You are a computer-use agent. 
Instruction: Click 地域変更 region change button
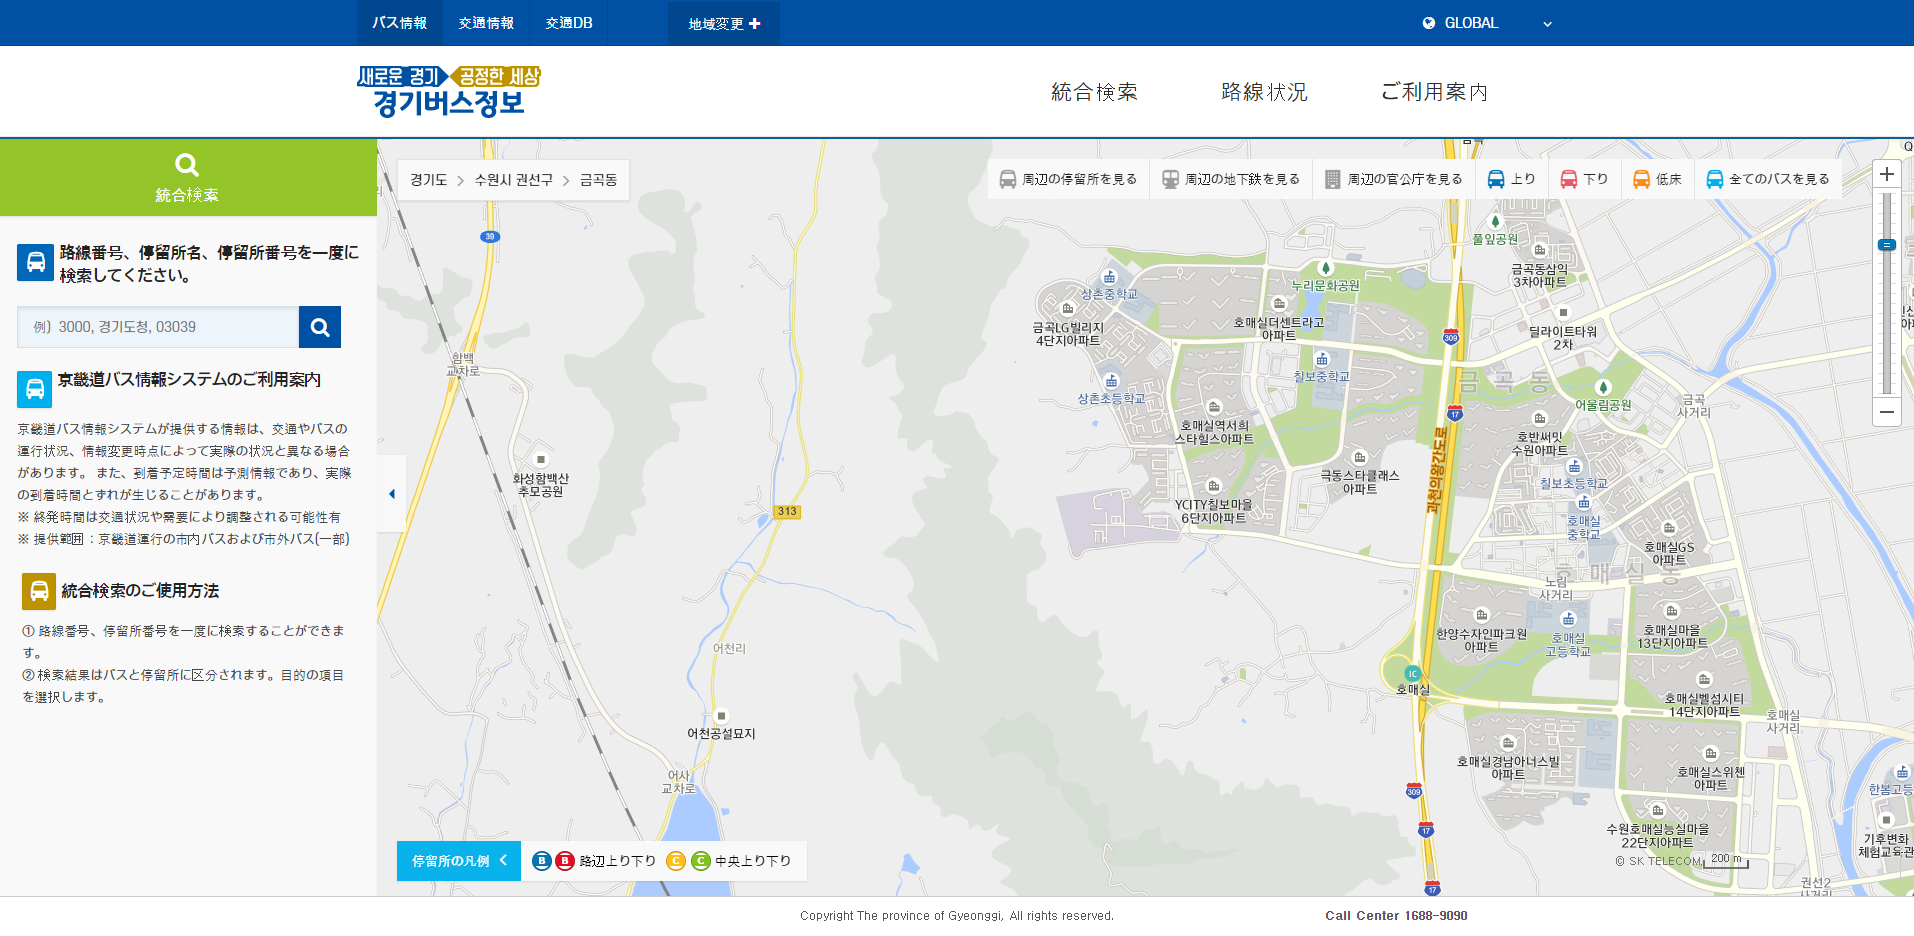724,23
